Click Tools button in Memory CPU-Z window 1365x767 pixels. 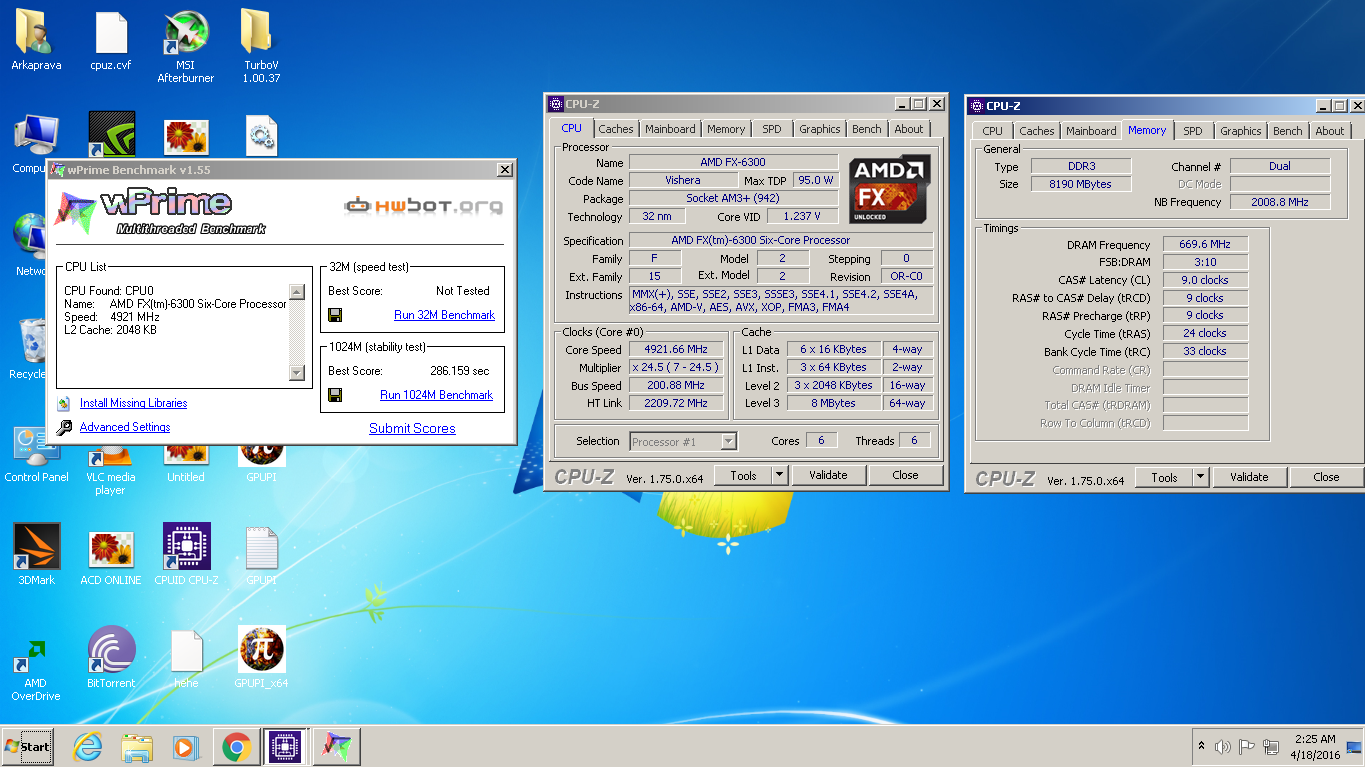pyautogui.click(x=1165, y=477)
